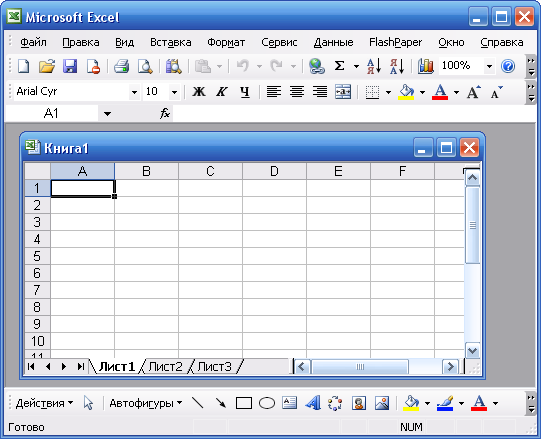The height and width of the screenshot is (439, 541).
Task: Expand the font size 10 dropdown
Action: tap(174, 92)
